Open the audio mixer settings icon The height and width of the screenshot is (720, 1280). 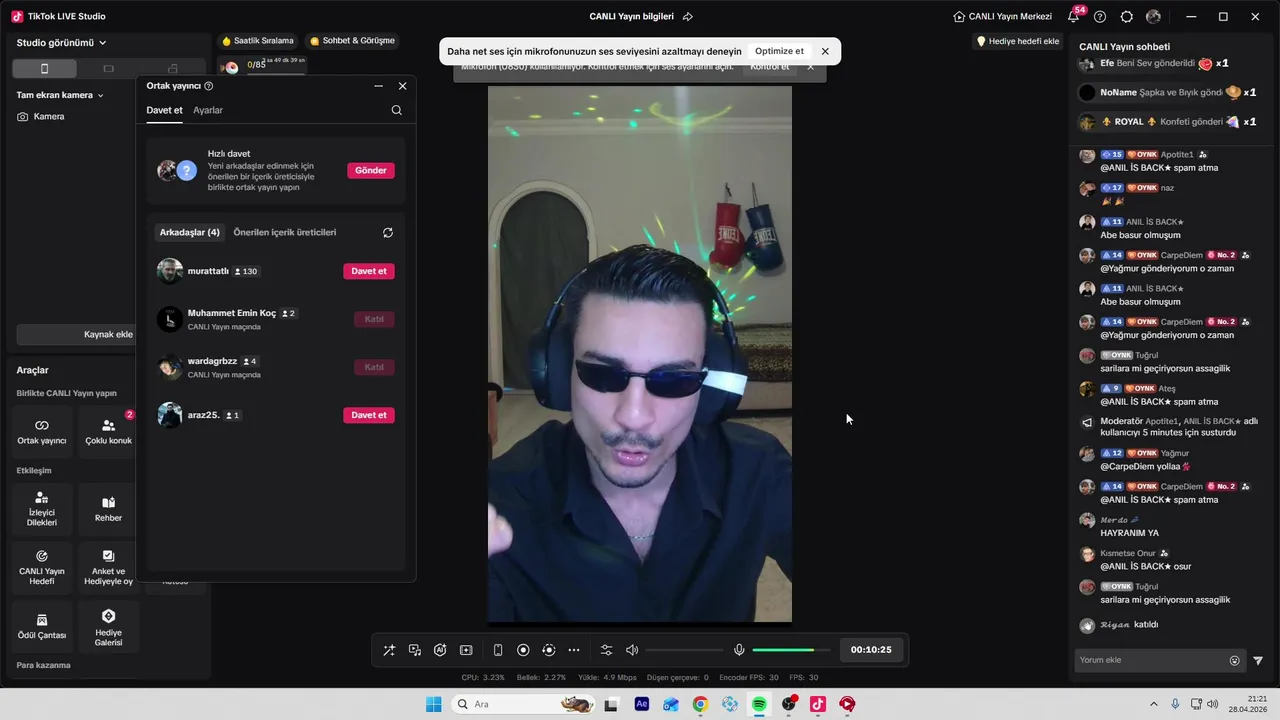click(606, 650)
